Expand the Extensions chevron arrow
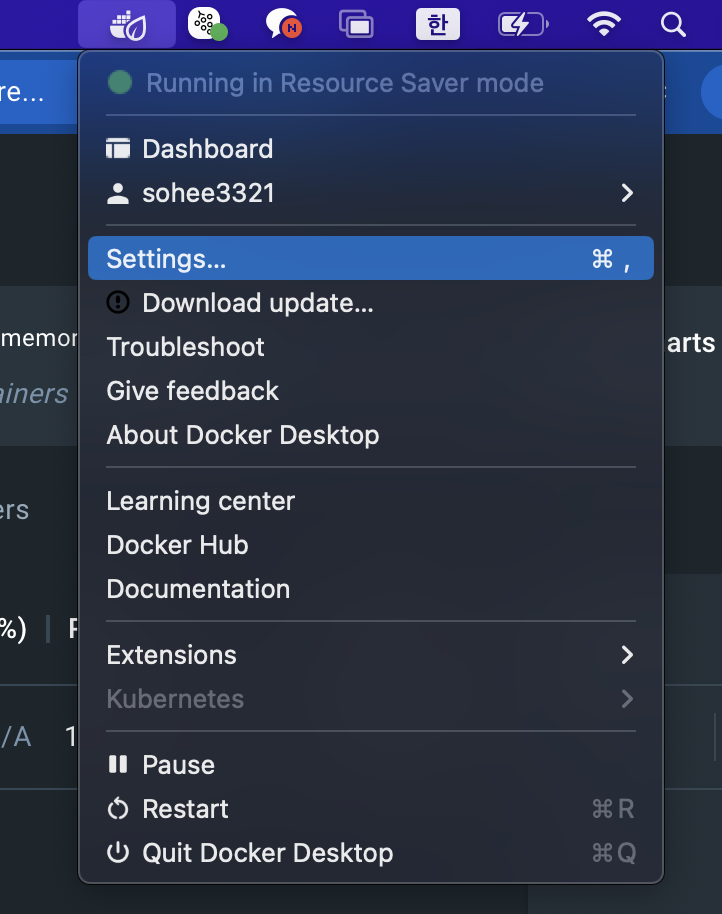This screenshot has height=914, width=722. coord(627,655)
